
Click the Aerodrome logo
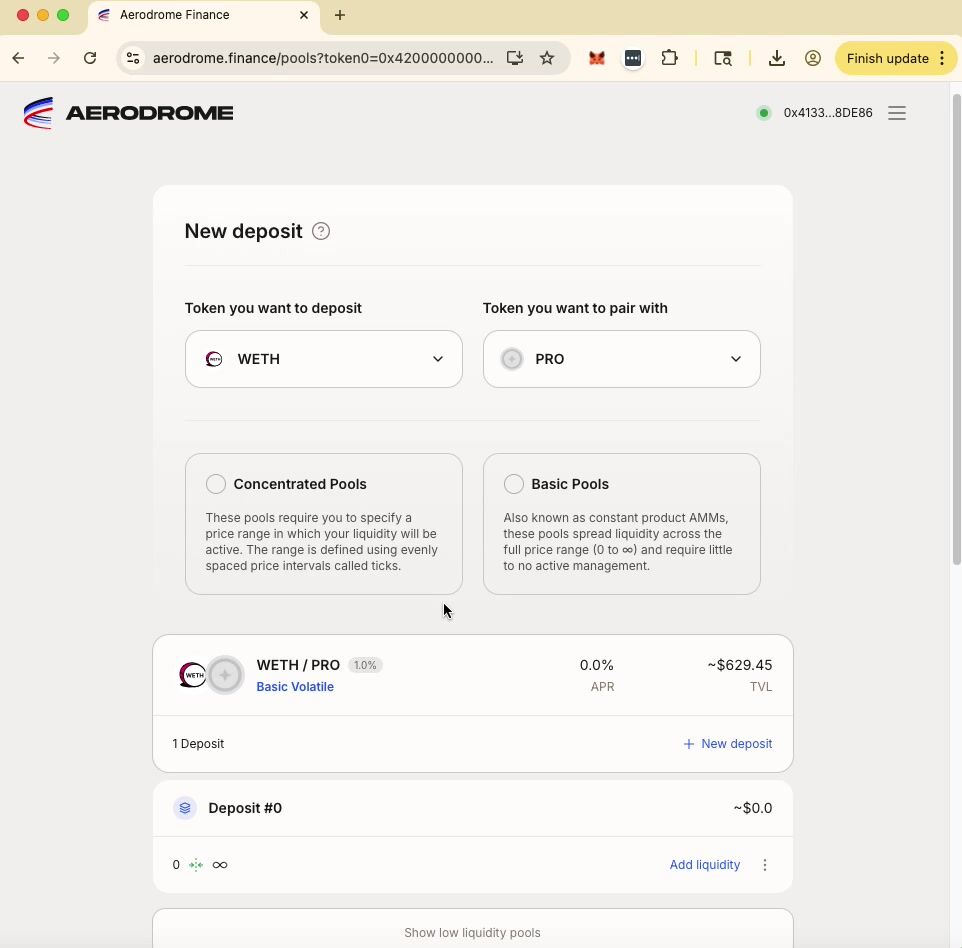point(128,113)
